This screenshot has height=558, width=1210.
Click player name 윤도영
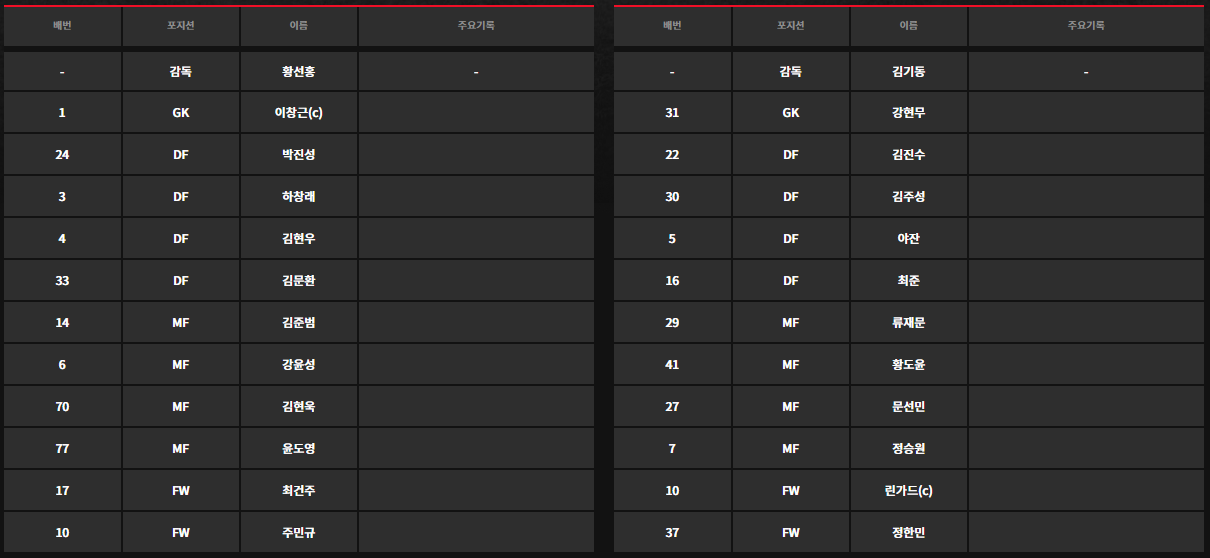299,449
